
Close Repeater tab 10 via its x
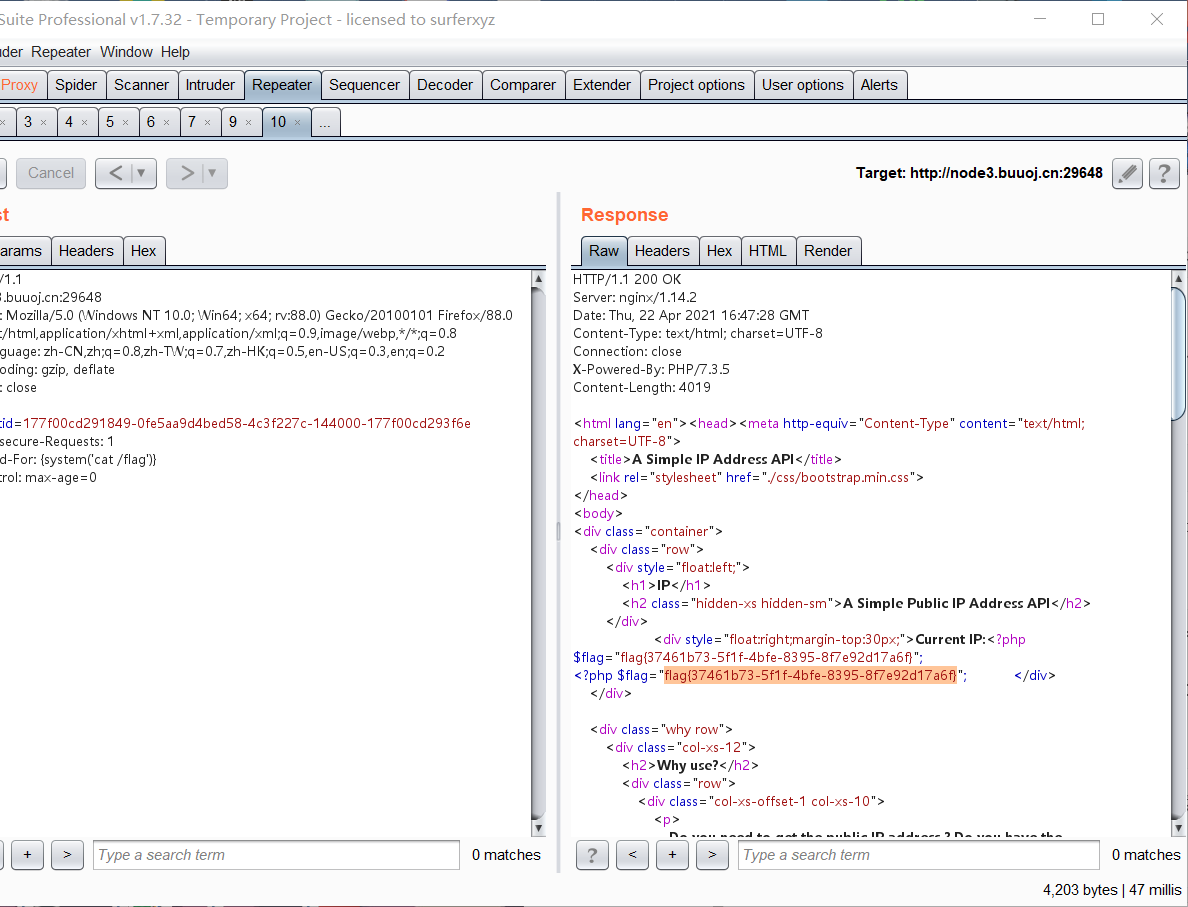pyautogui.click(x=297, y=122)
